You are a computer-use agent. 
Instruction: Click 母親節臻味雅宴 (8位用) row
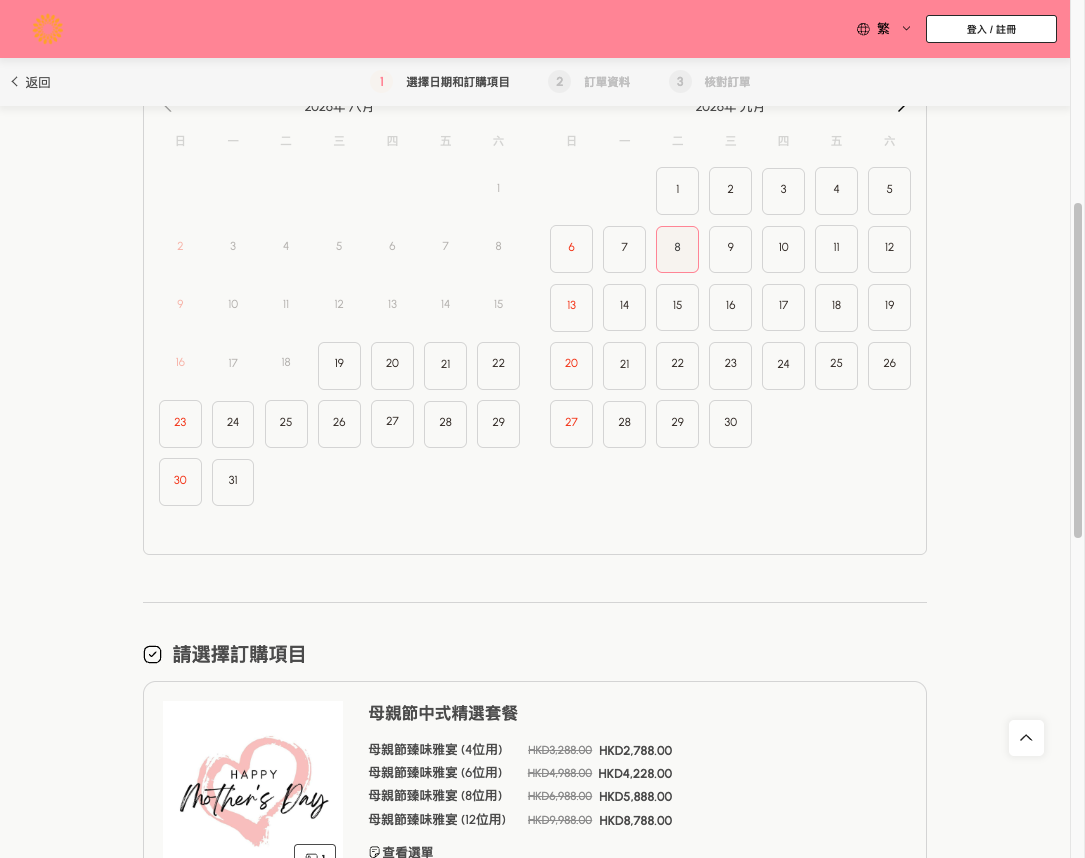tap(520, 796)
